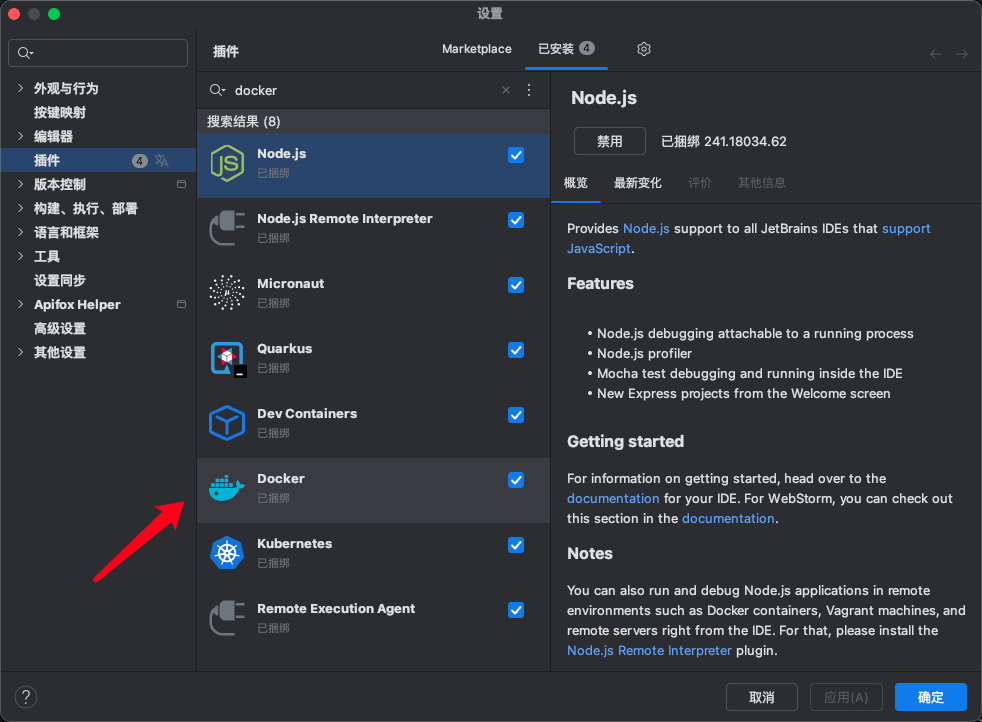Click the Node.js plugin icon
Image resolution: width=982 pixels, height=722 pixels.
point(227,163)
